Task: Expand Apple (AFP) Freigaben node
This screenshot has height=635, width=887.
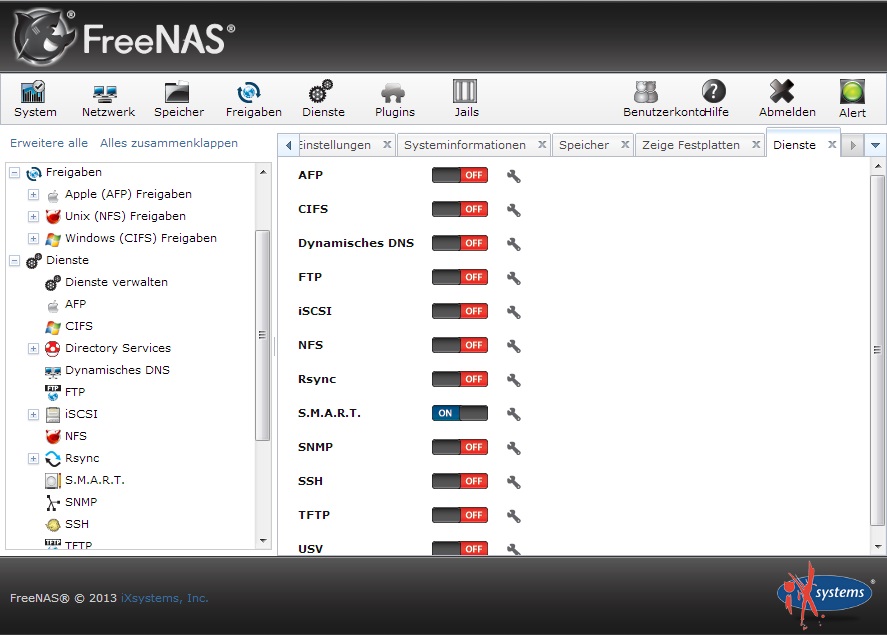Action: pos(33,195)
